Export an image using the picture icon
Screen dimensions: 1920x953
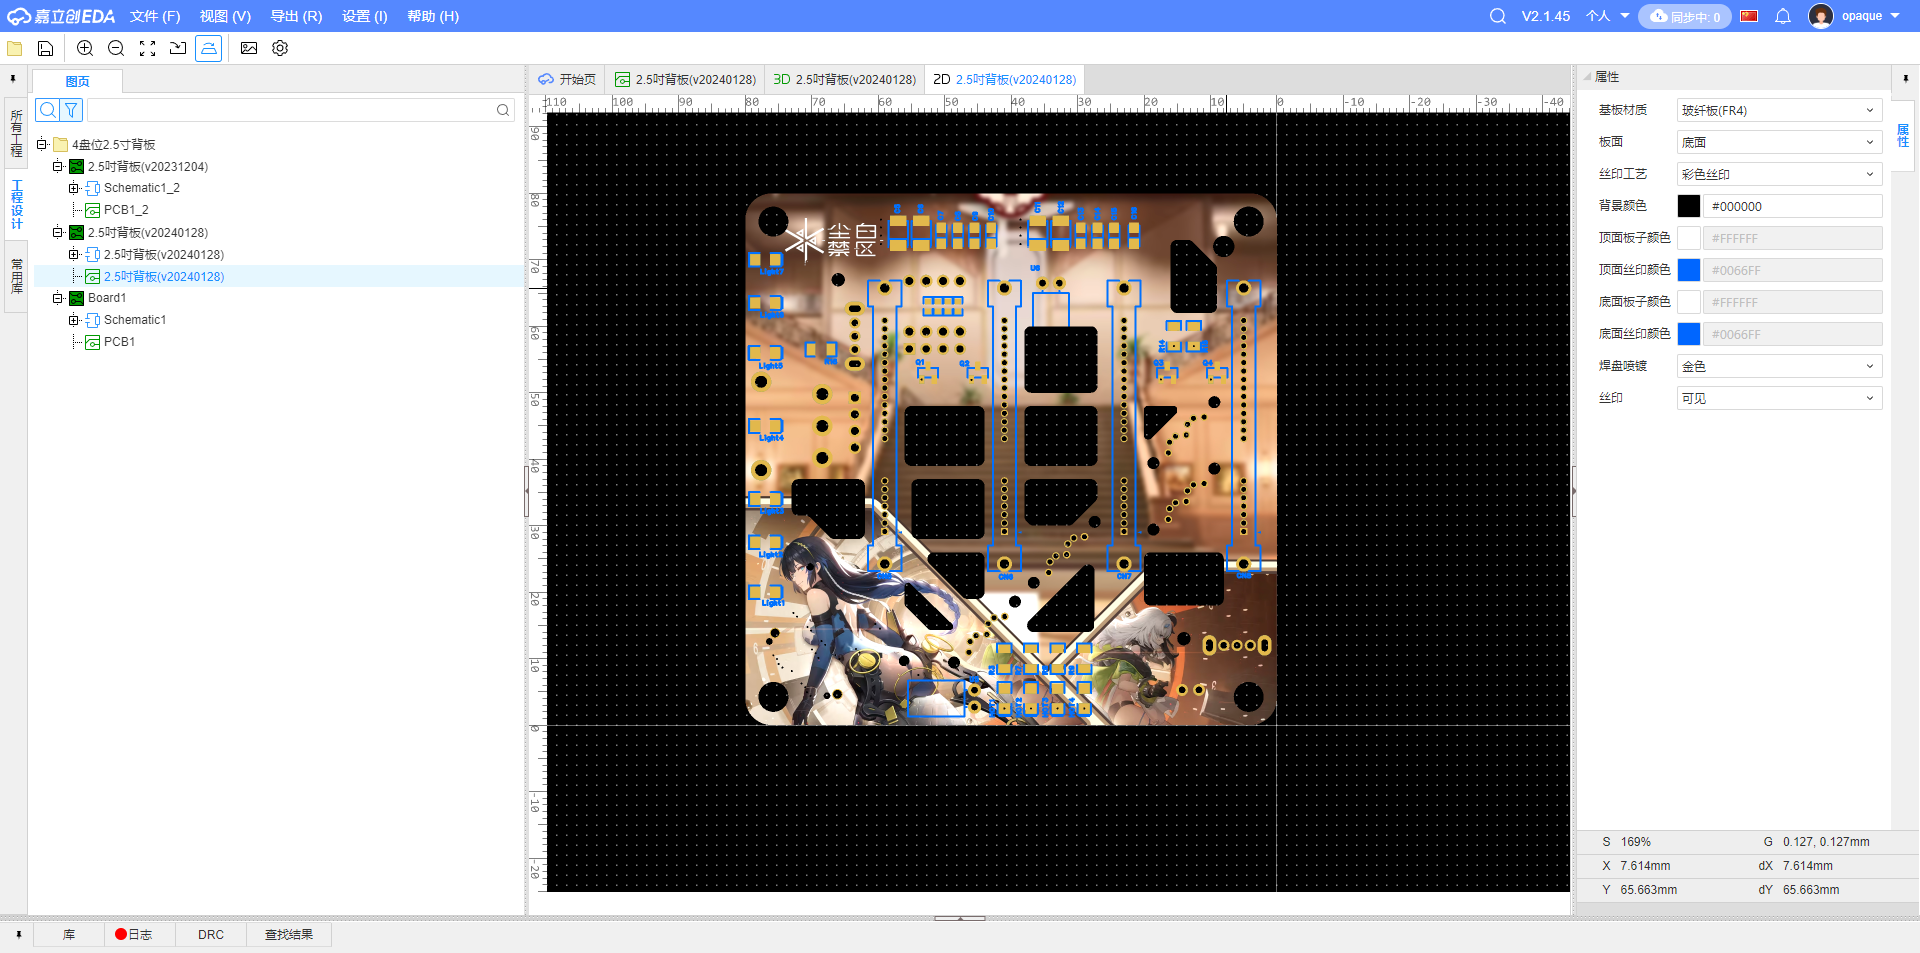249,48
